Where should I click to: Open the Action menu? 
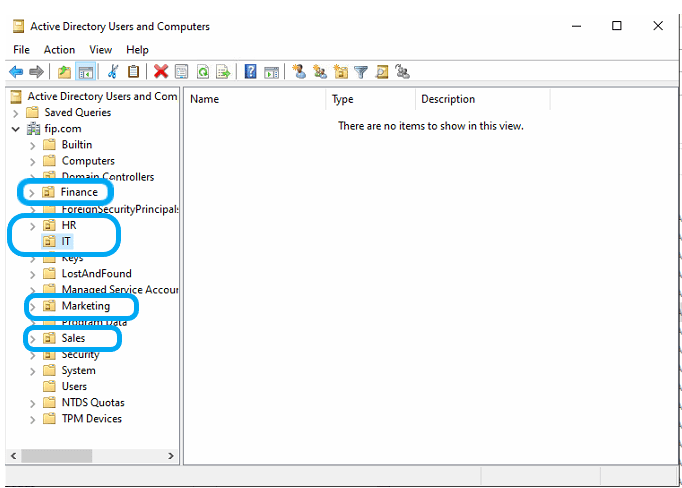[59, 49]
